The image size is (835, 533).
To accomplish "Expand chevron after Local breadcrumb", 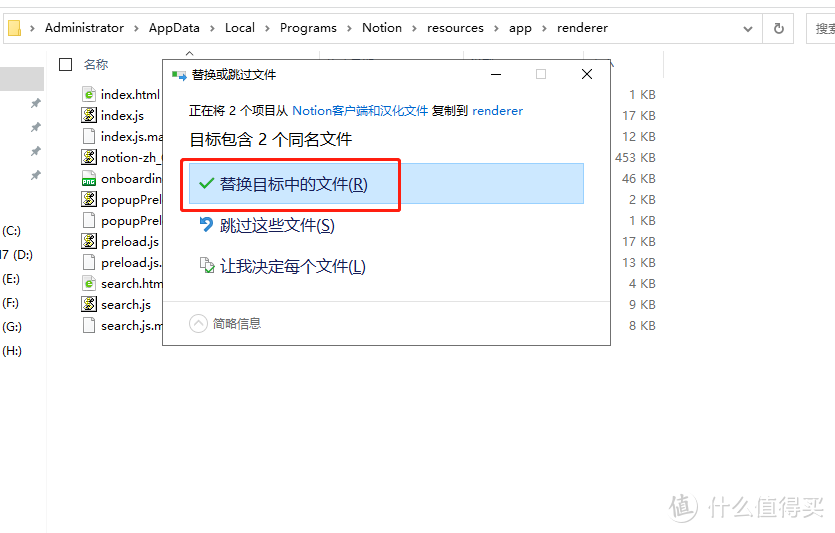I will [x=267, y=28].
